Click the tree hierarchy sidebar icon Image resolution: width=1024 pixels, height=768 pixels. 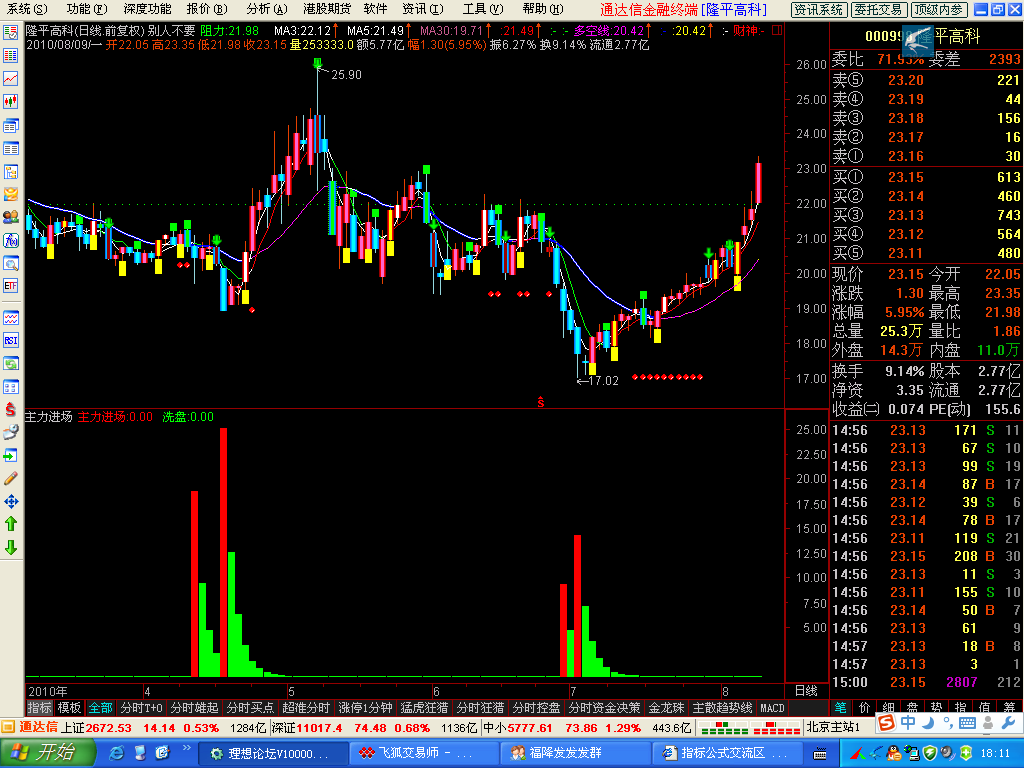(10, 171)
